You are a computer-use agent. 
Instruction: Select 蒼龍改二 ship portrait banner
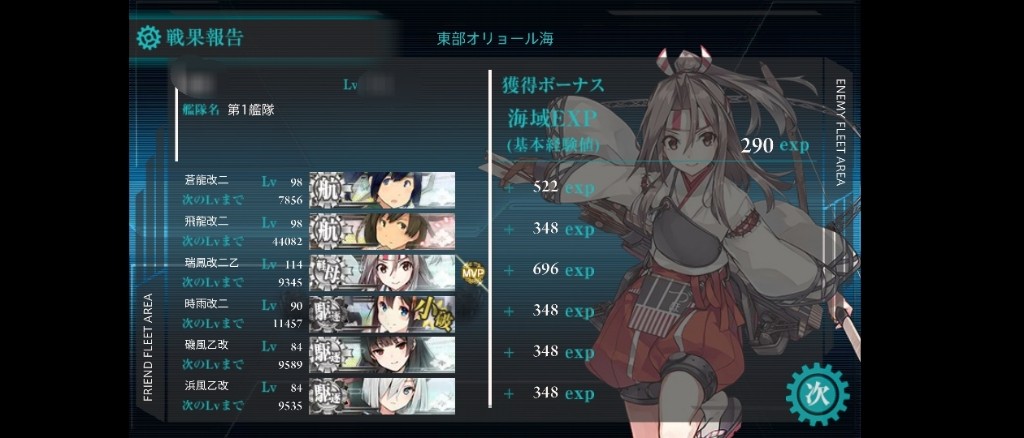pos(382,190)
